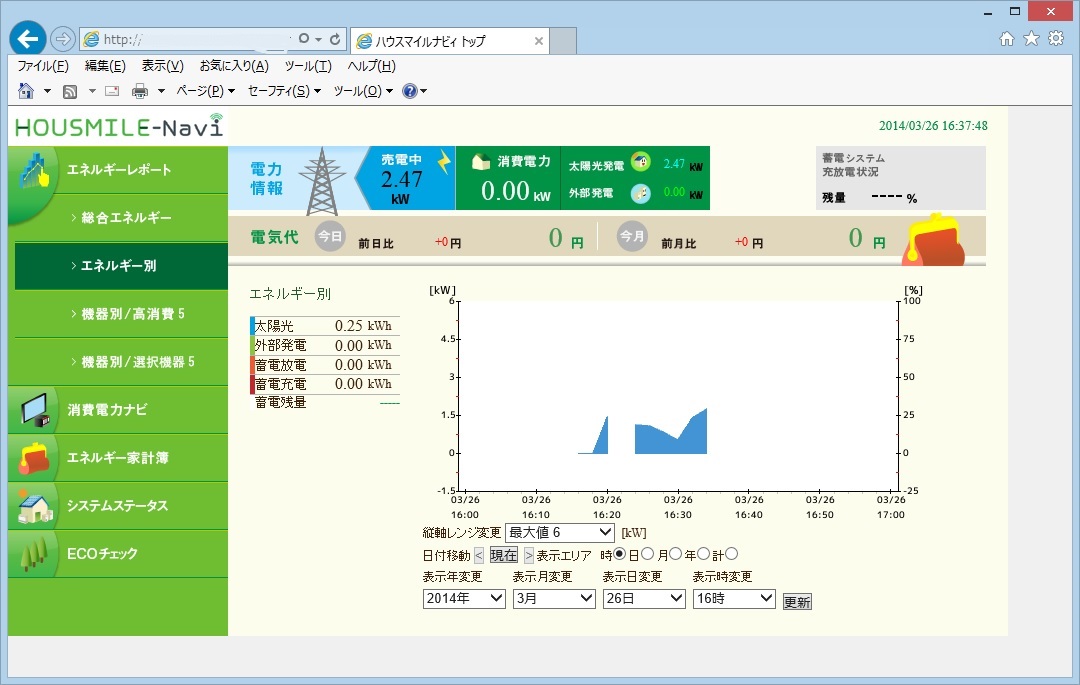Expand the ページ(P) command bar dropdown

click(x=205, y=91)
